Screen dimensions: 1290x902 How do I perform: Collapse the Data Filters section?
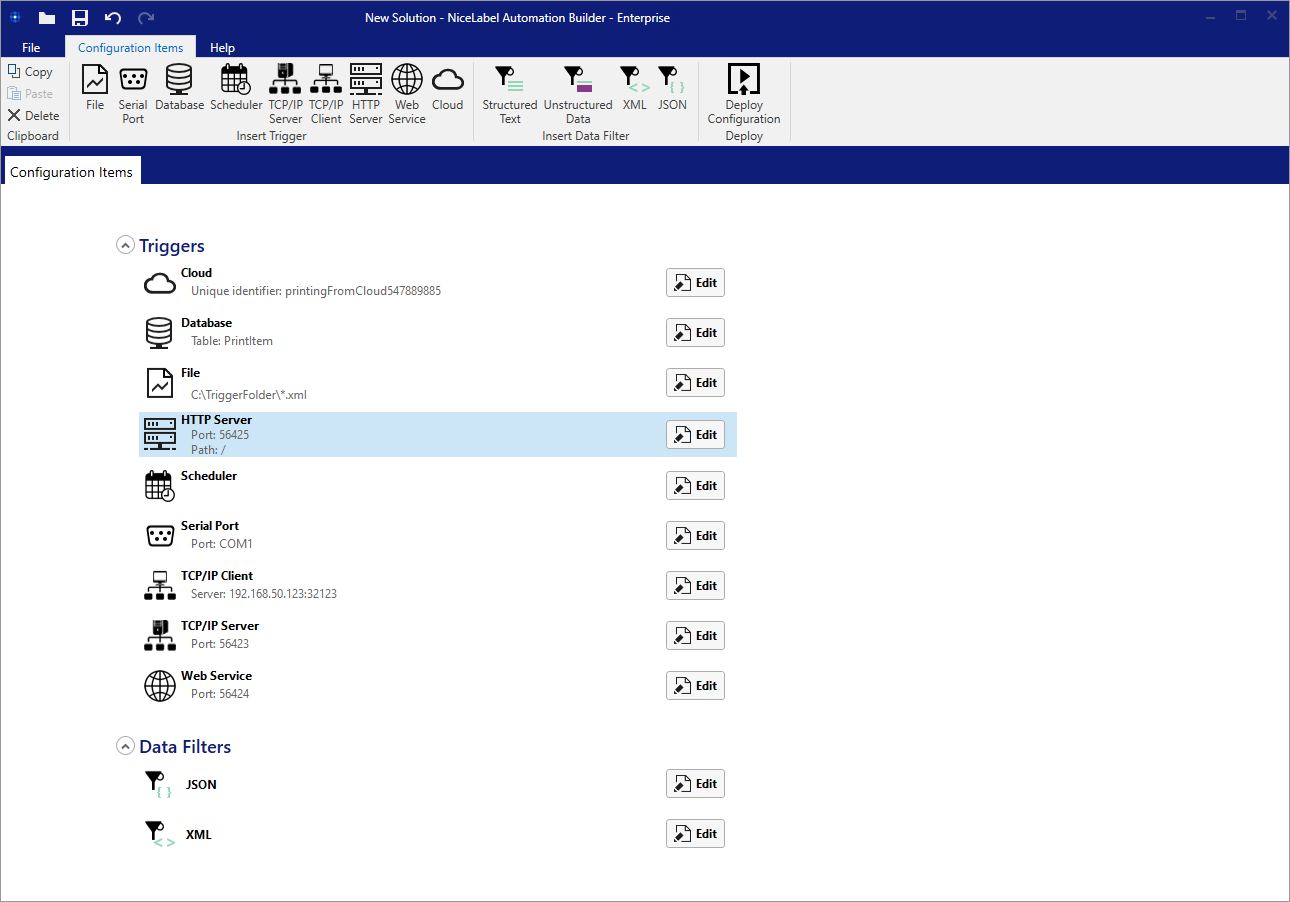(126, 746)
